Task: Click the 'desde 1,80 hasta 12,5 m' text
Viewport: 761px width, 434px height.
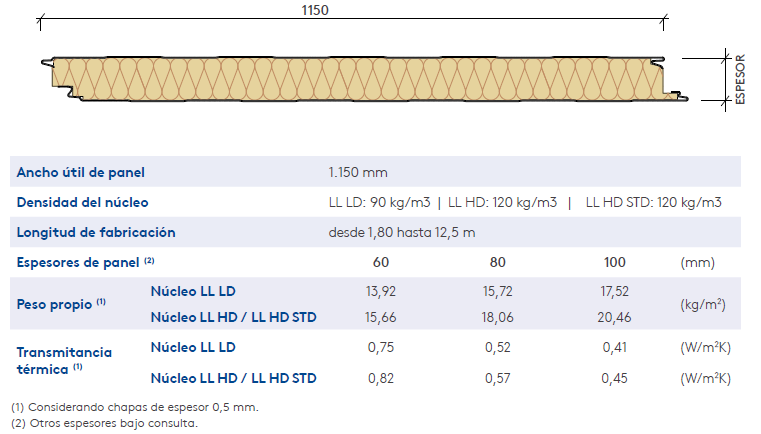Action: (402, 233)
